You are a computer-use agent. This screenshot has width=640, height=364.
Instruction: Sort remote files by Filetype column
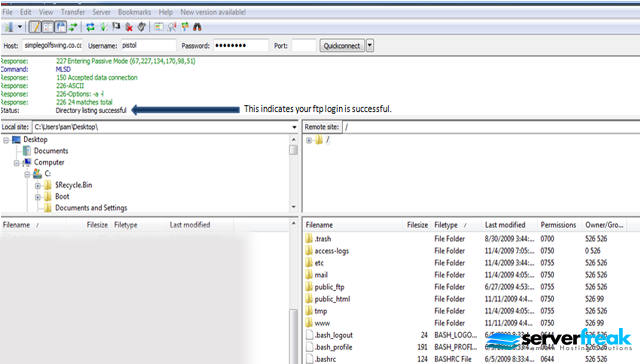(456, 225)
